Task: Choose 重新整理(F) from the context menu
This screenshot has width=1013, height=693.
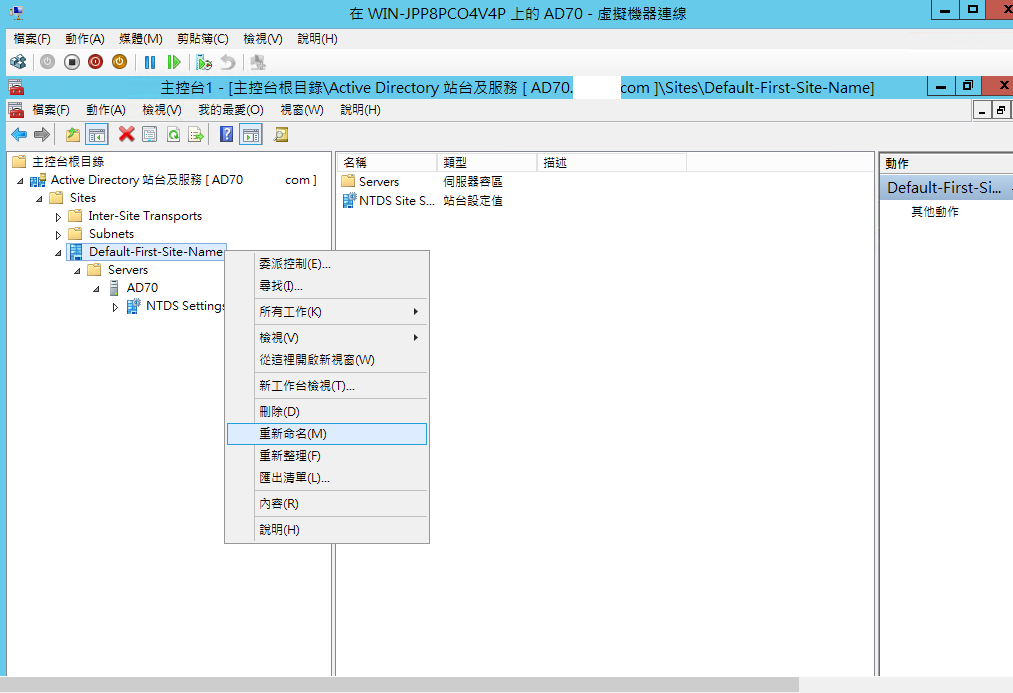Action: coord(327,456)
